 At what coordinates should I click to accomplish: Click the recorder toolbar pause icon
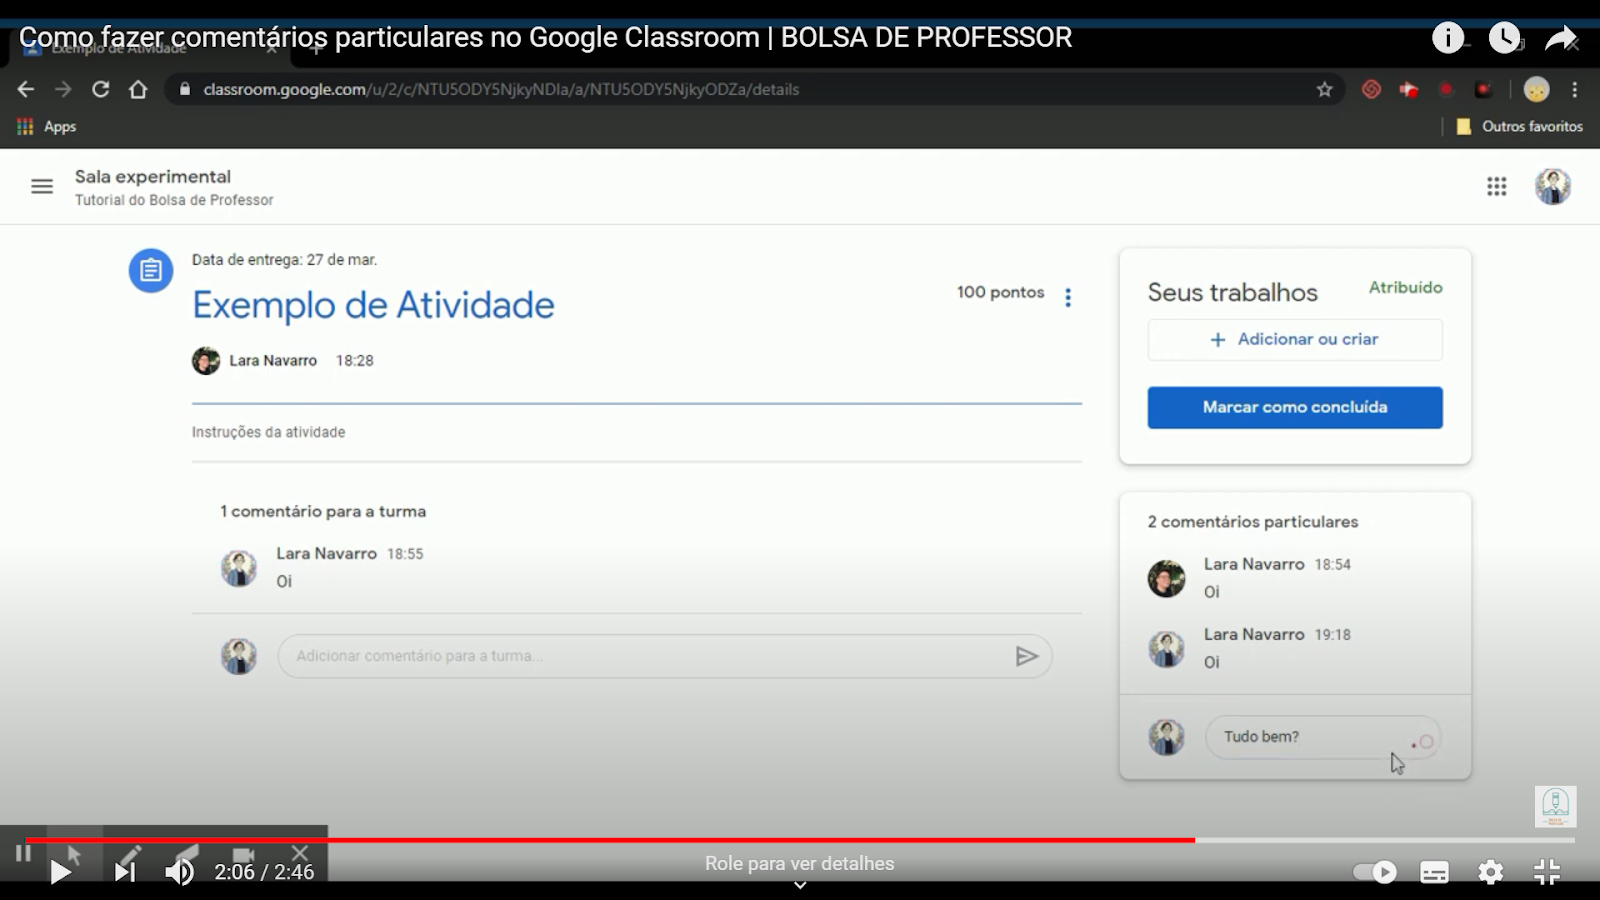click(x=23, y=853)
